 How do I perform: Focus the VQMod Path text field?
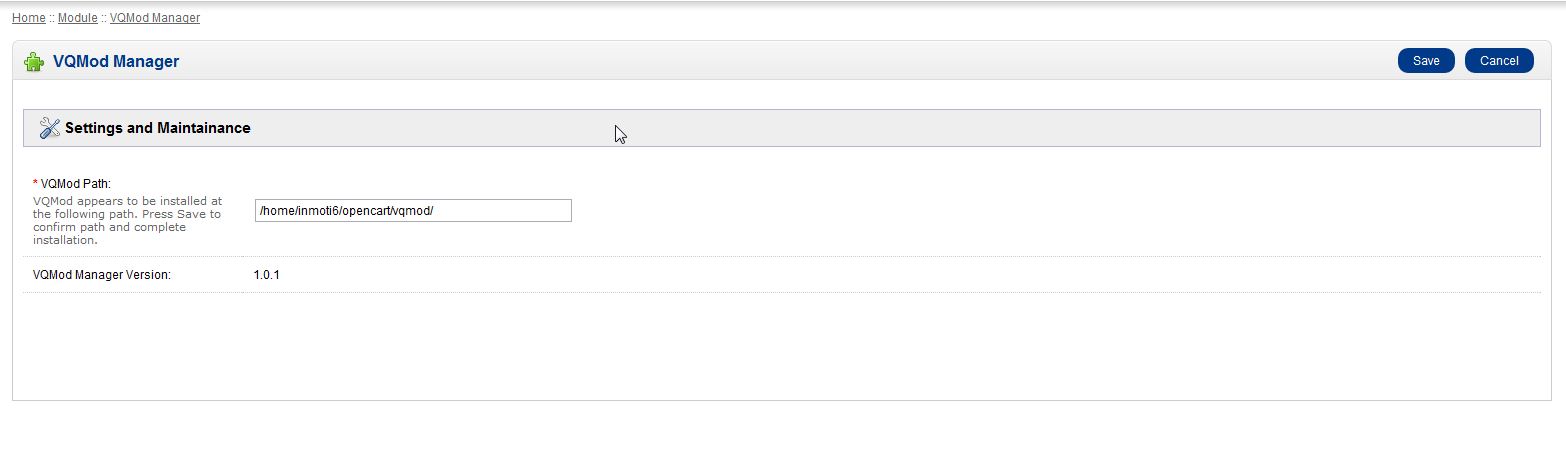pos(412,211)
